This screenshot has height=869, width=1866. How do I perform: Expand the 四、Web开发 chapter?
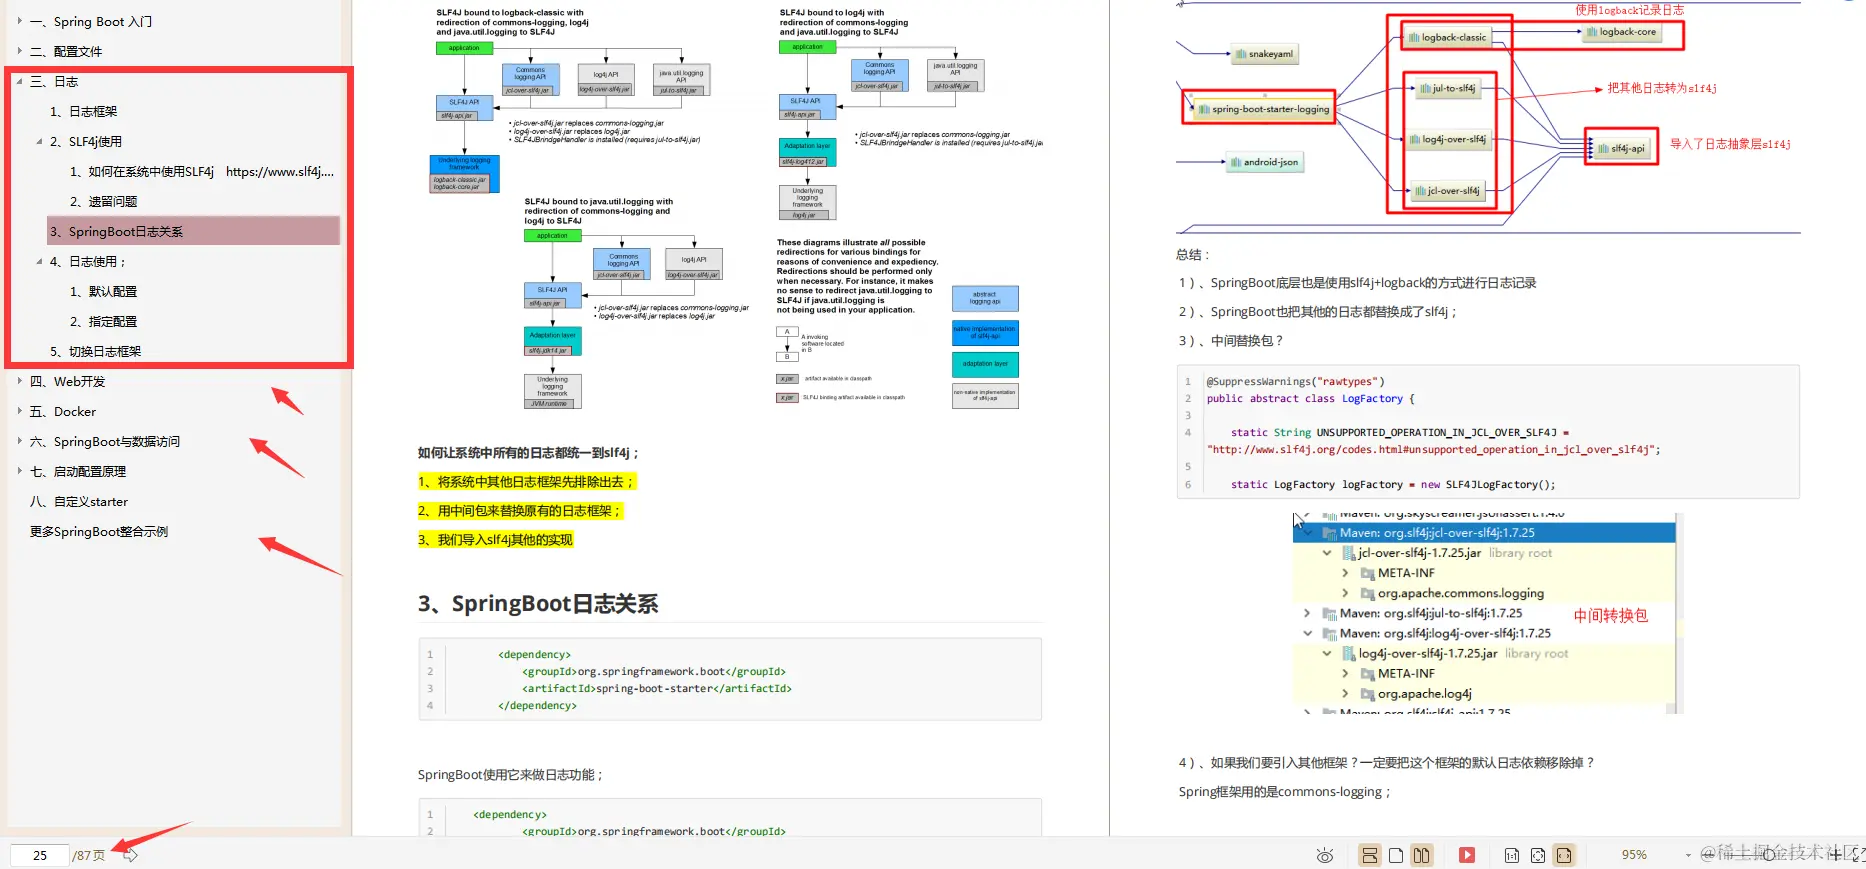coord(19,381)
